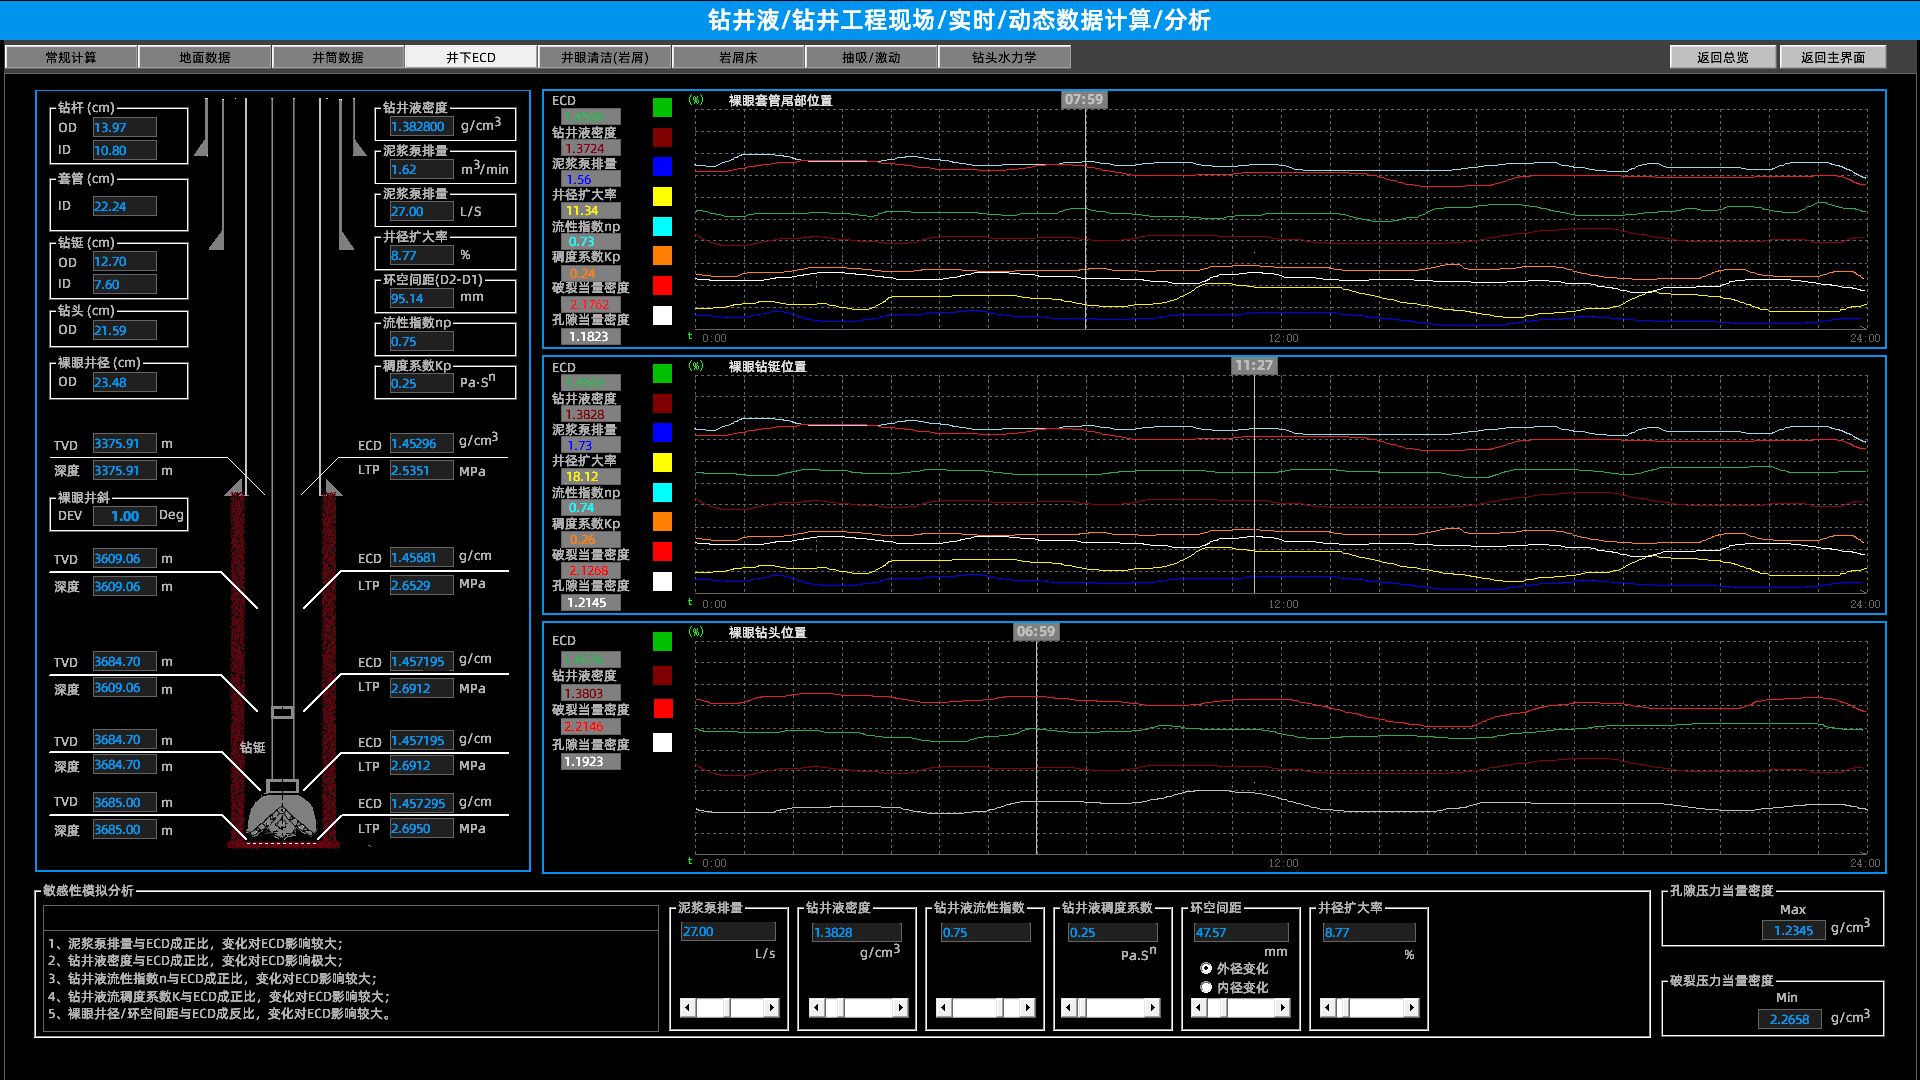Click the 11:27 time marker on 裸眼钻铤位置 chart
1920x1080 pixels.
[x=1254, y=365]
